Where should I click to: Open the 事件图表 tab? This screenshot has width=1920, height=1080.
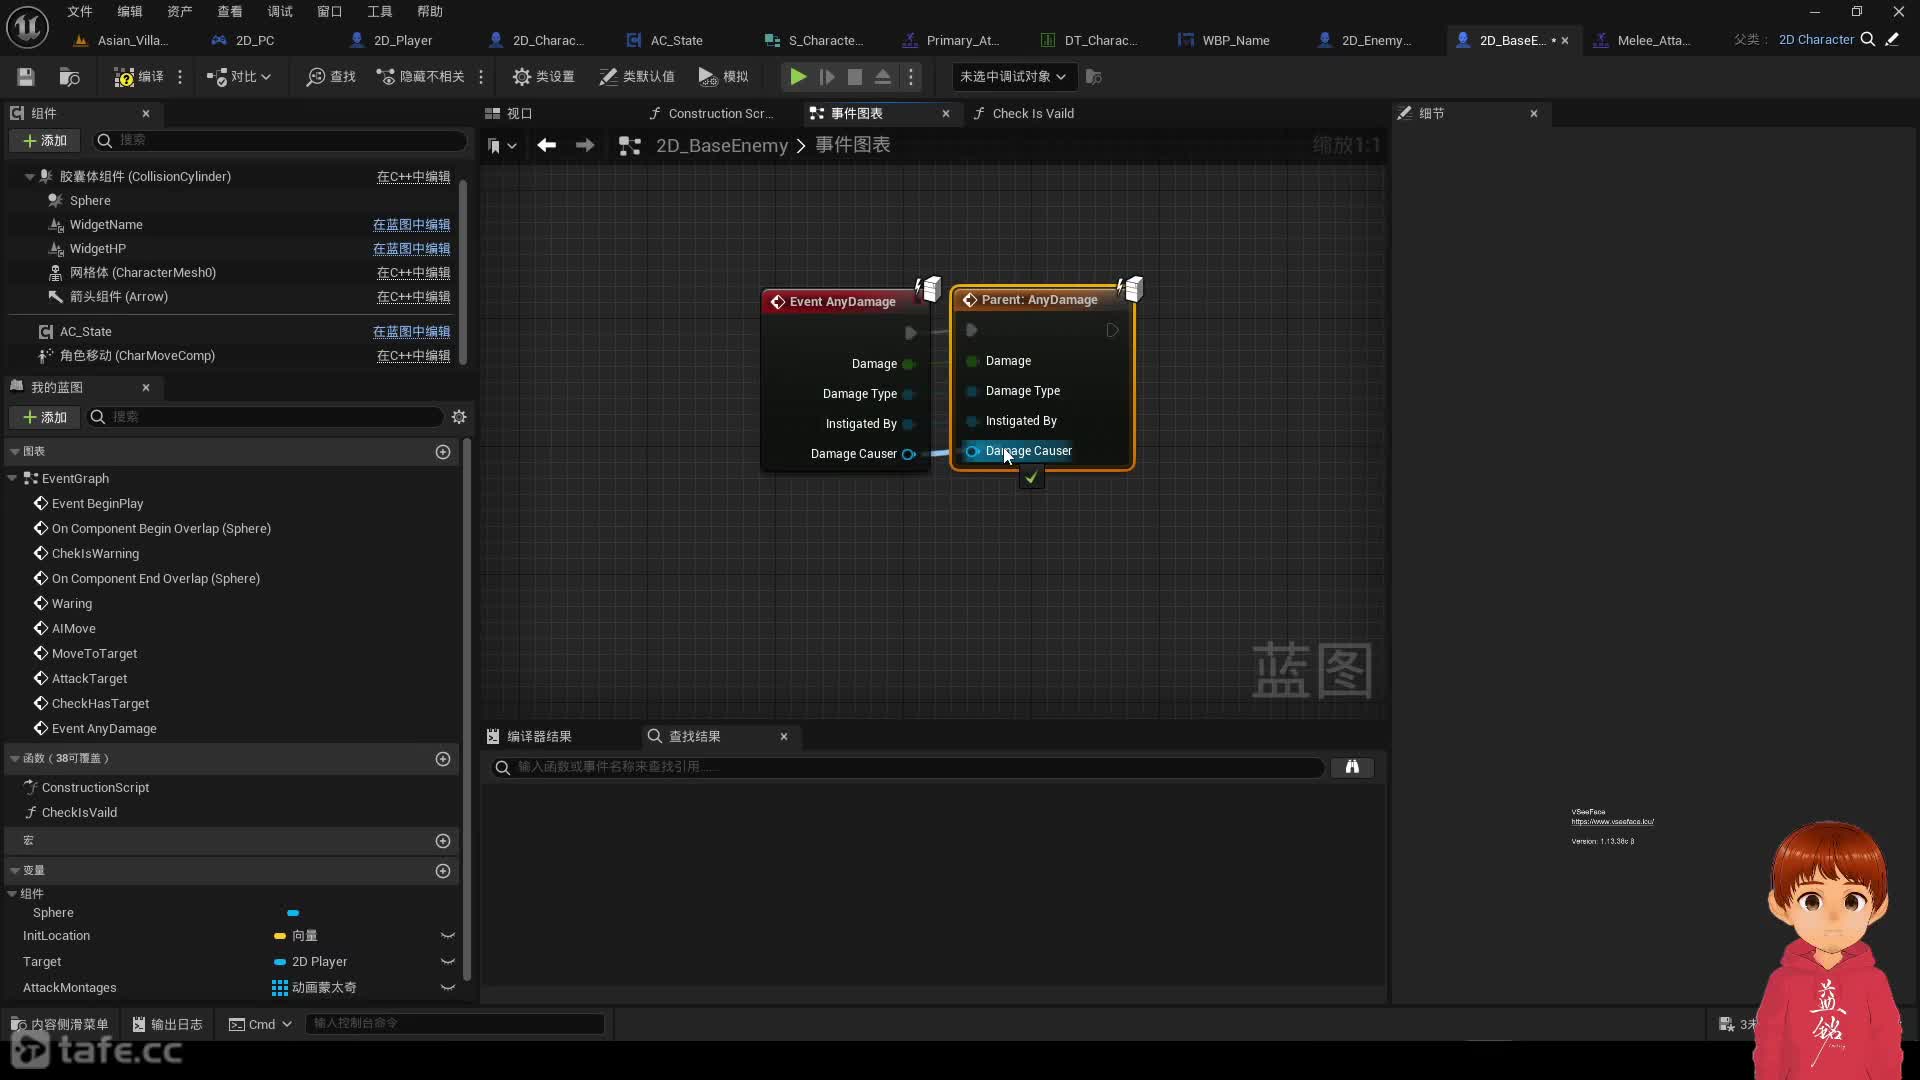[856, 112]
